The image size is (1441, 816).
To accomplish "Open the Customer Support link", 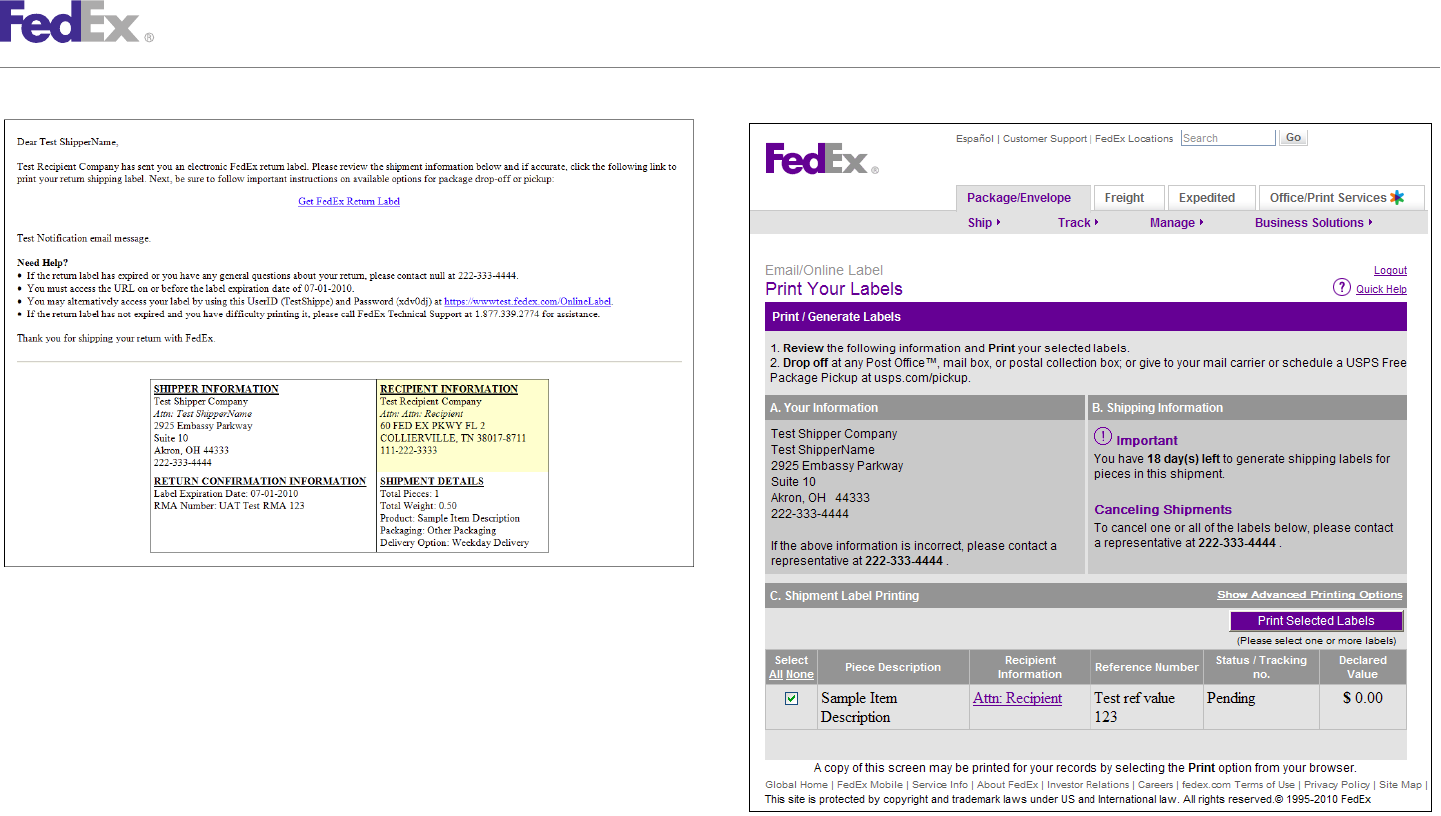I will (1045, 139).
